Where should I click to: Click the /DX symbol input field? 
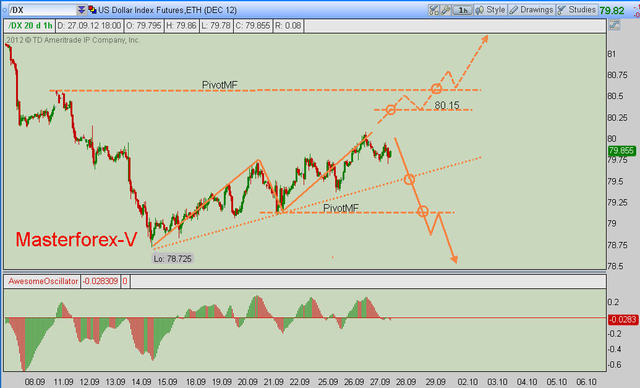(42, 10)
